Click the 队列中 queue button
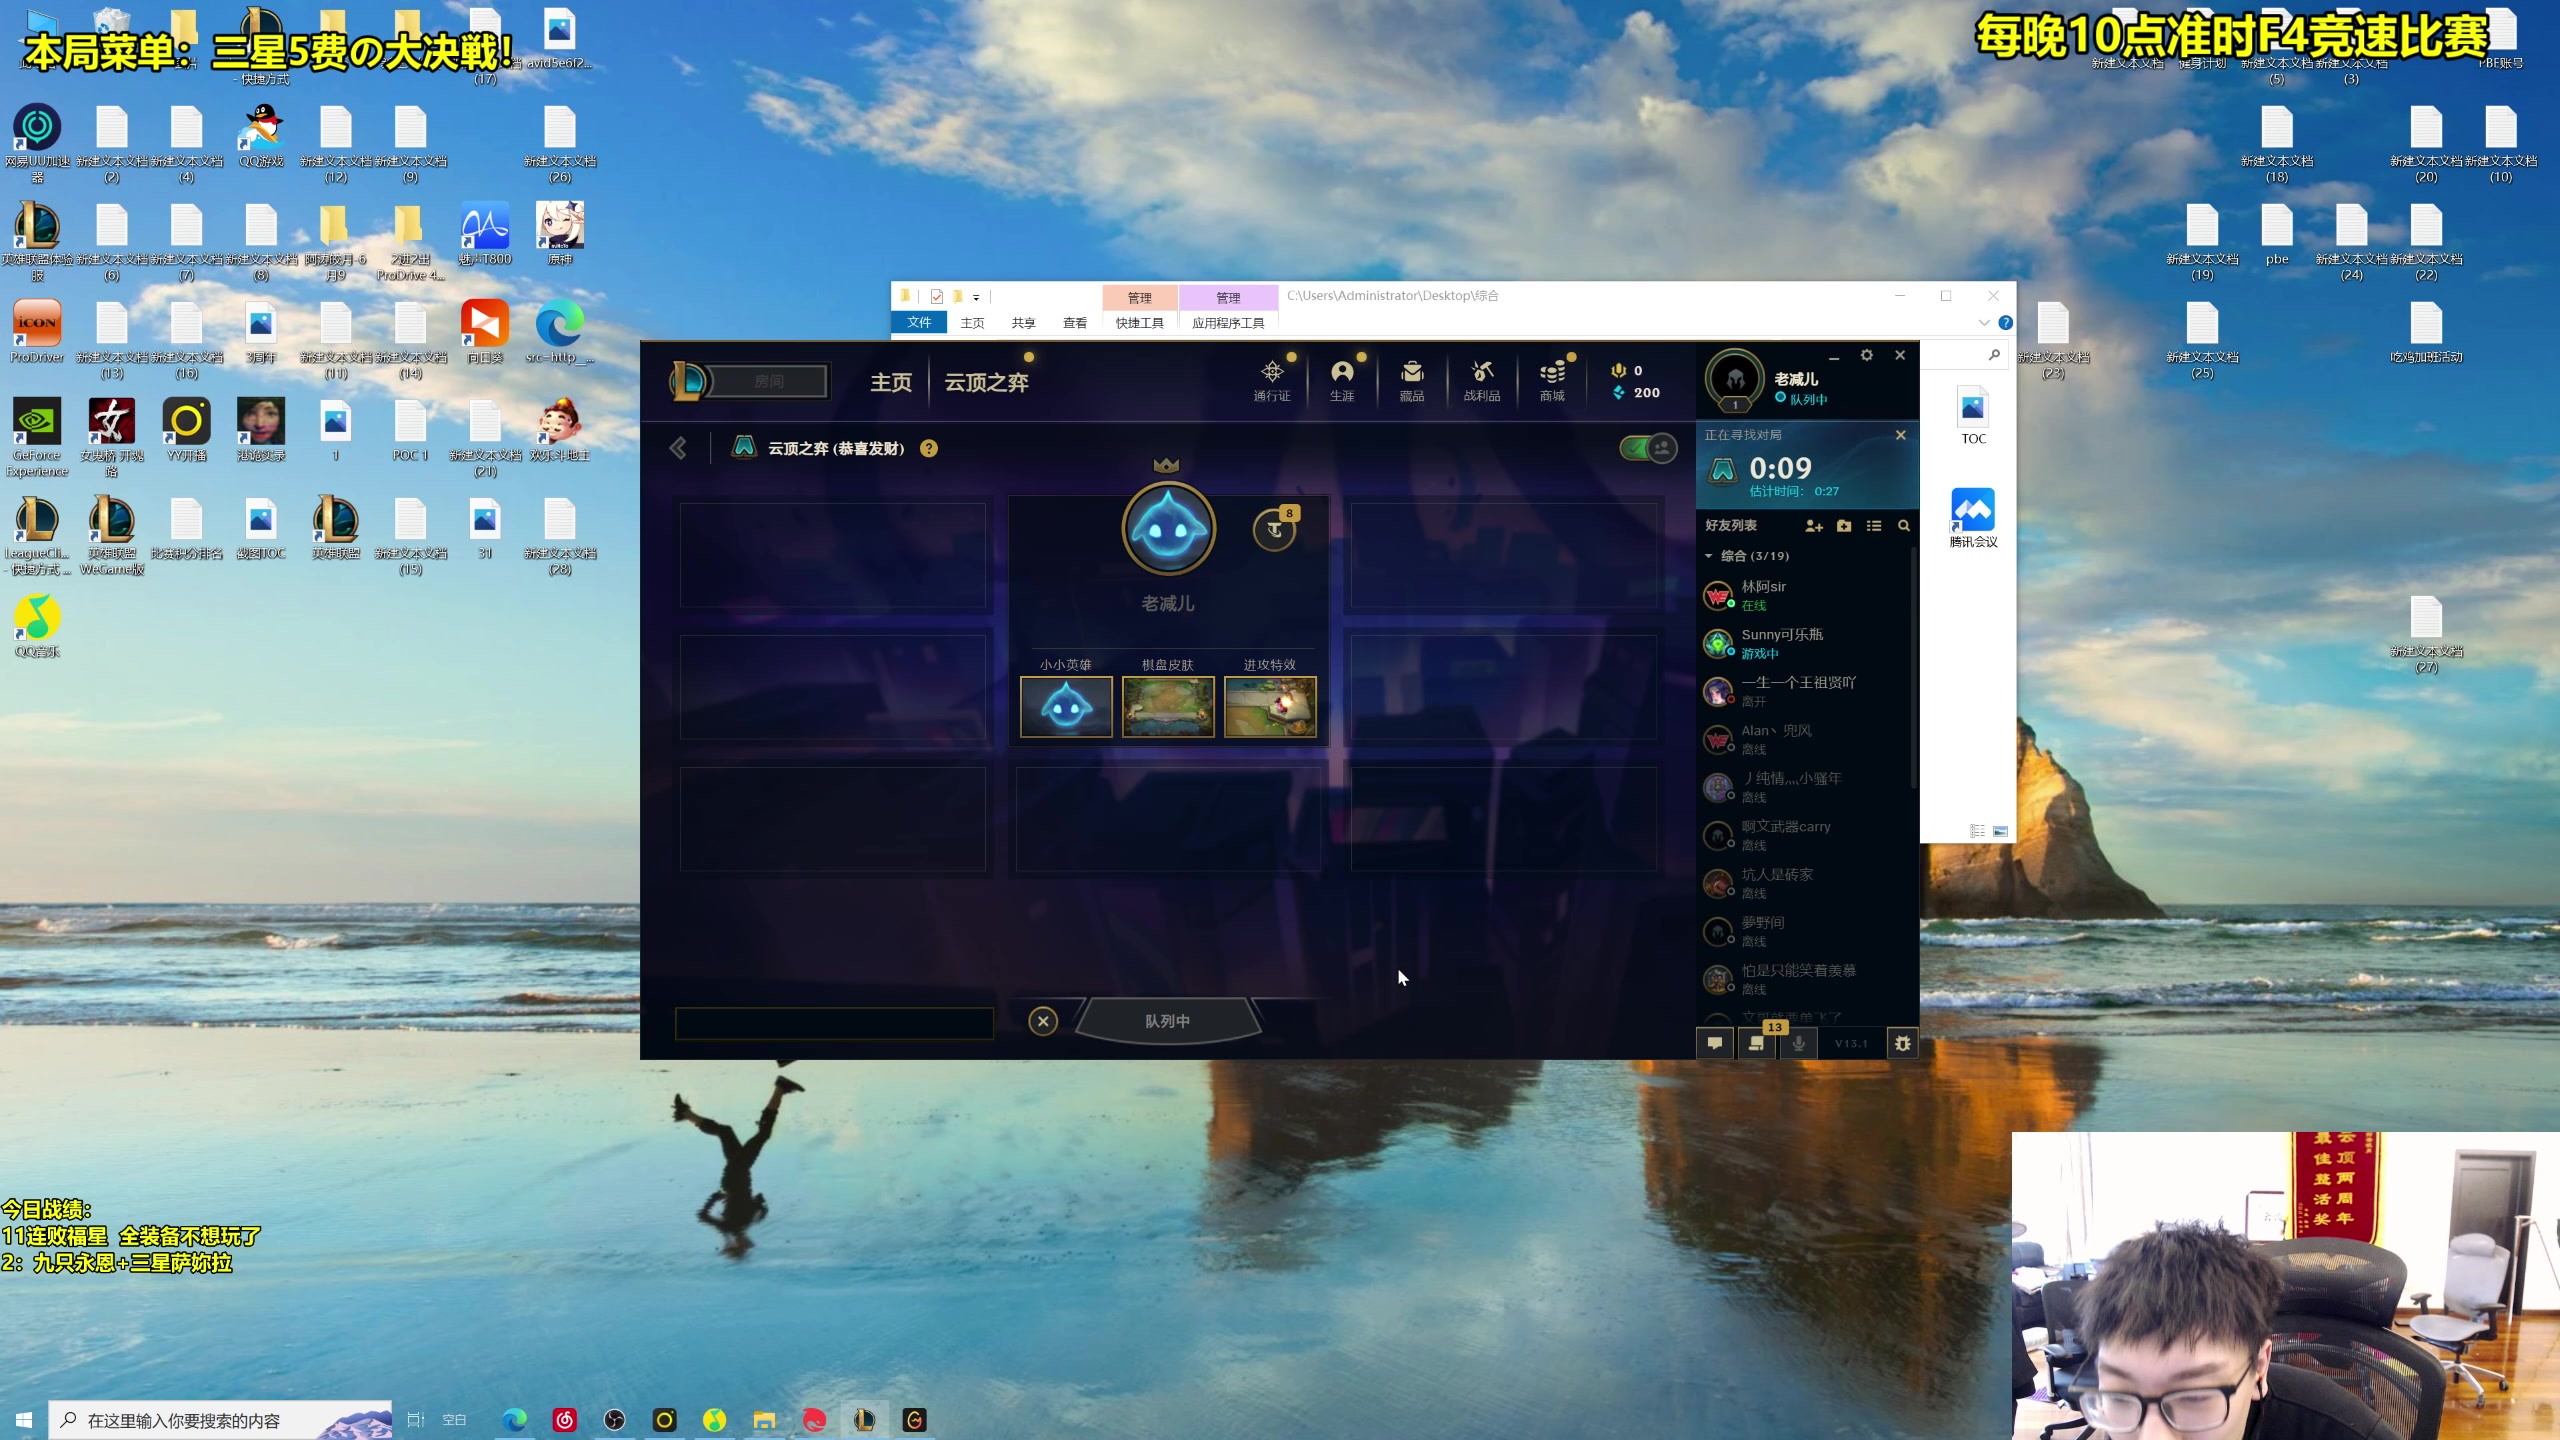 click(x=1167, y=1020)
